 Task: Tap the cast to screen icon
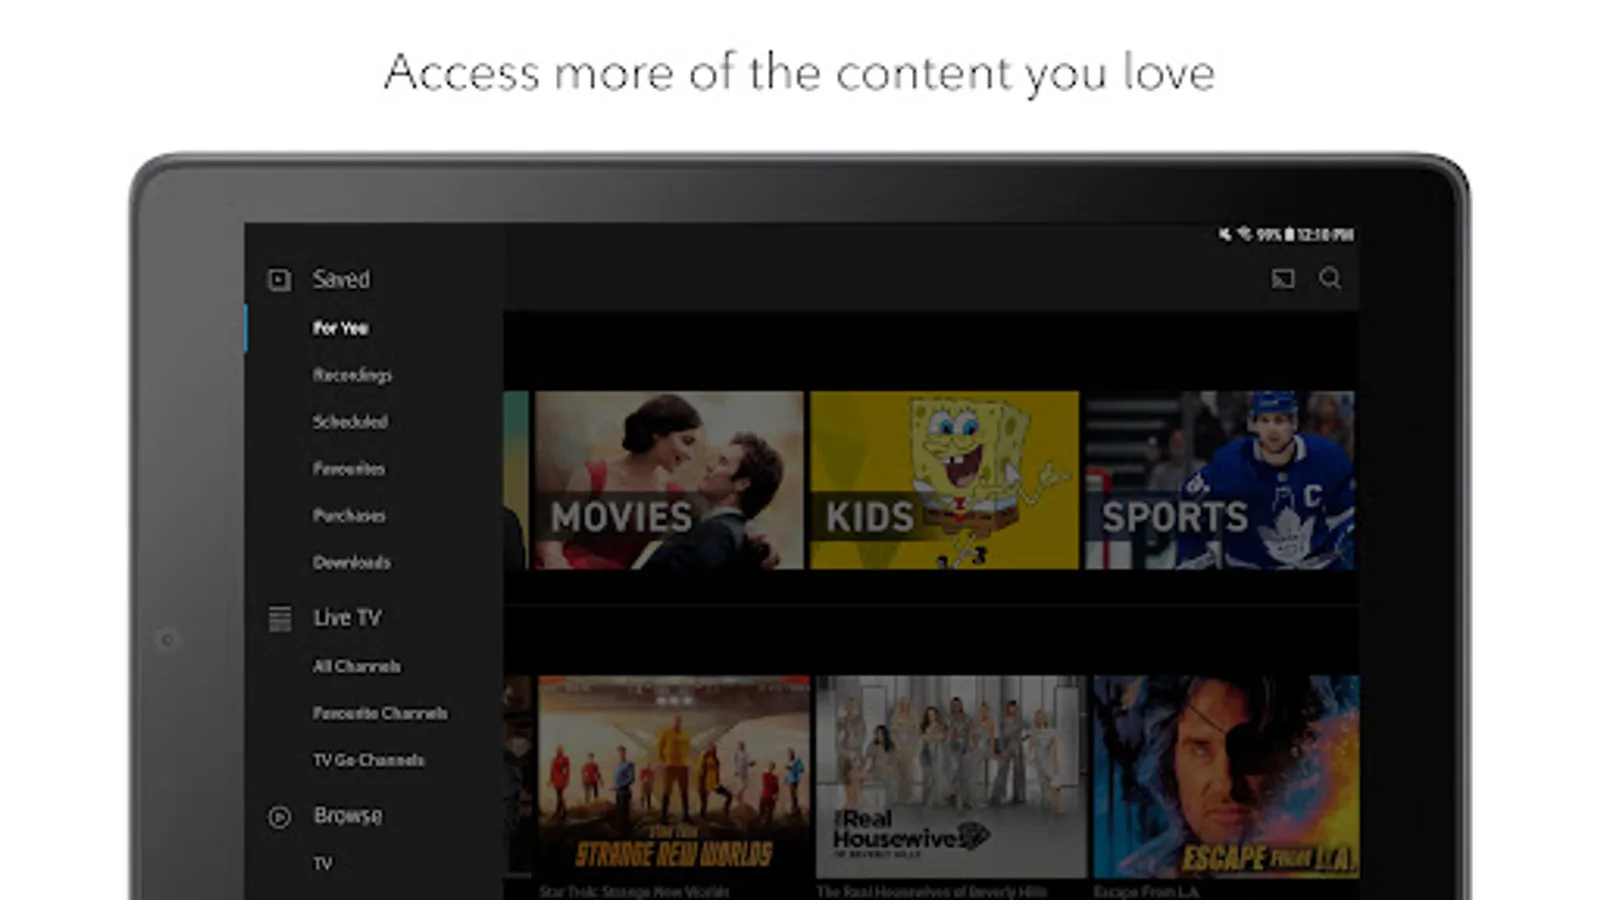click(1283, 279)
